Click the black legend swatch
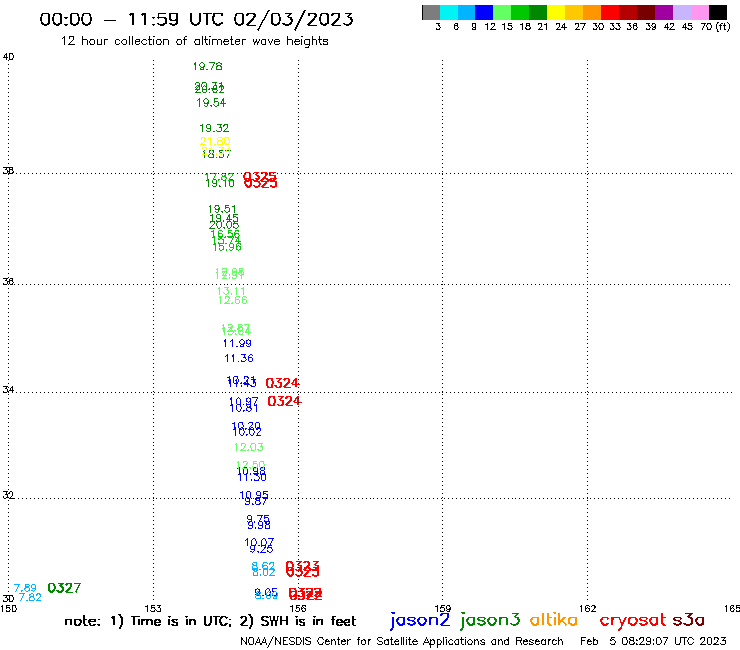The height and width of the screenshot is (650, 740). 717,12
